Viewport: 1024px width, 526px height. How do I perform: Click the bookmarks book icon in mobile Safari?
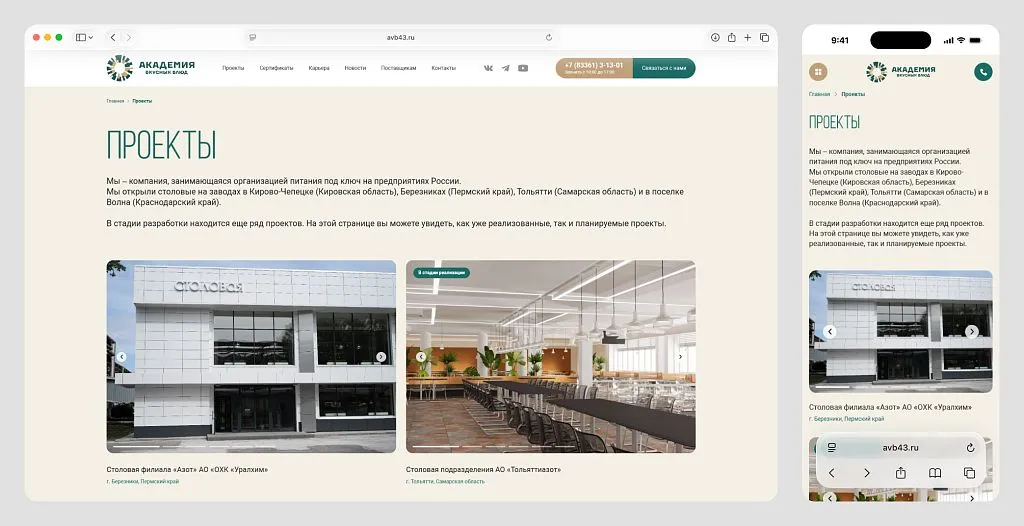935,473
